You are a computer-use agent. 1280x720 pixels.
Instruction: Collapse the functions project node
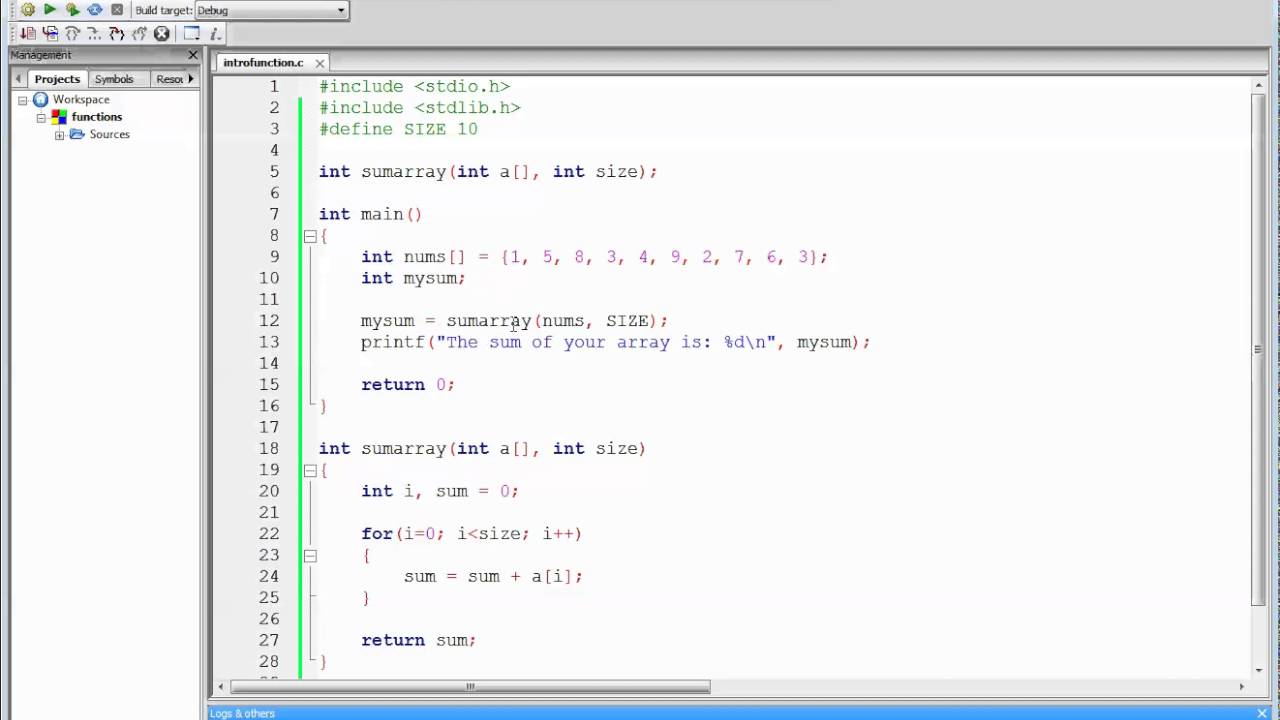click(41, 117)
